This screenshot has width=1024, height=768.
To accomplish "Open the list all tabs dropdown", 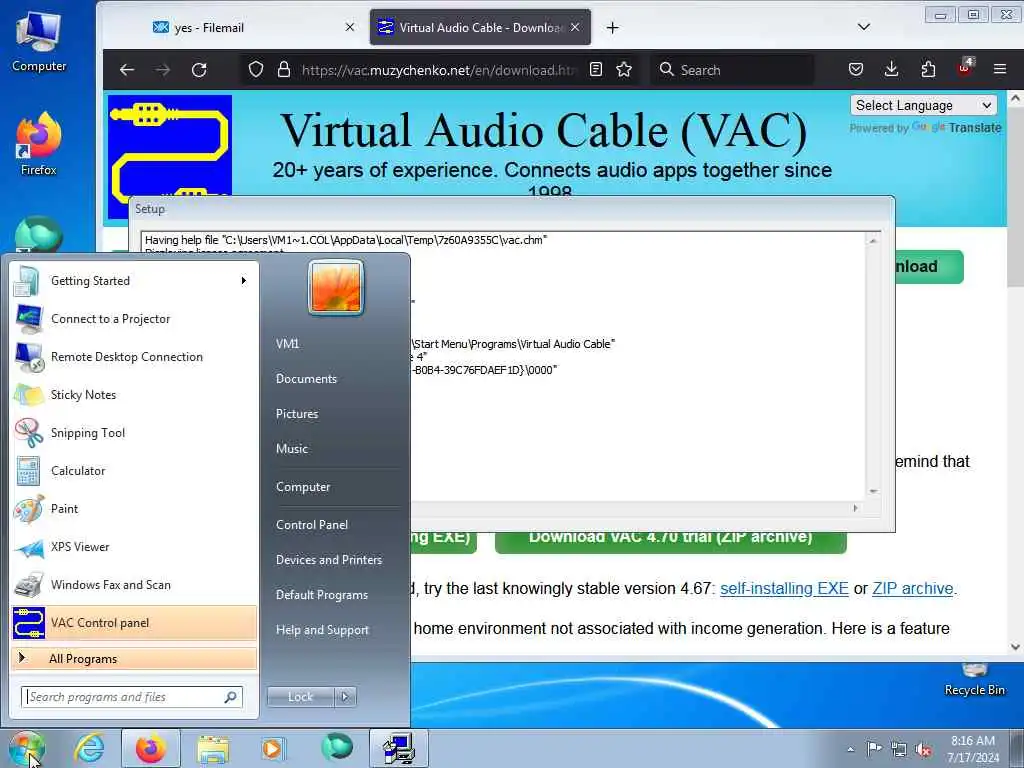I will point(863,27).
